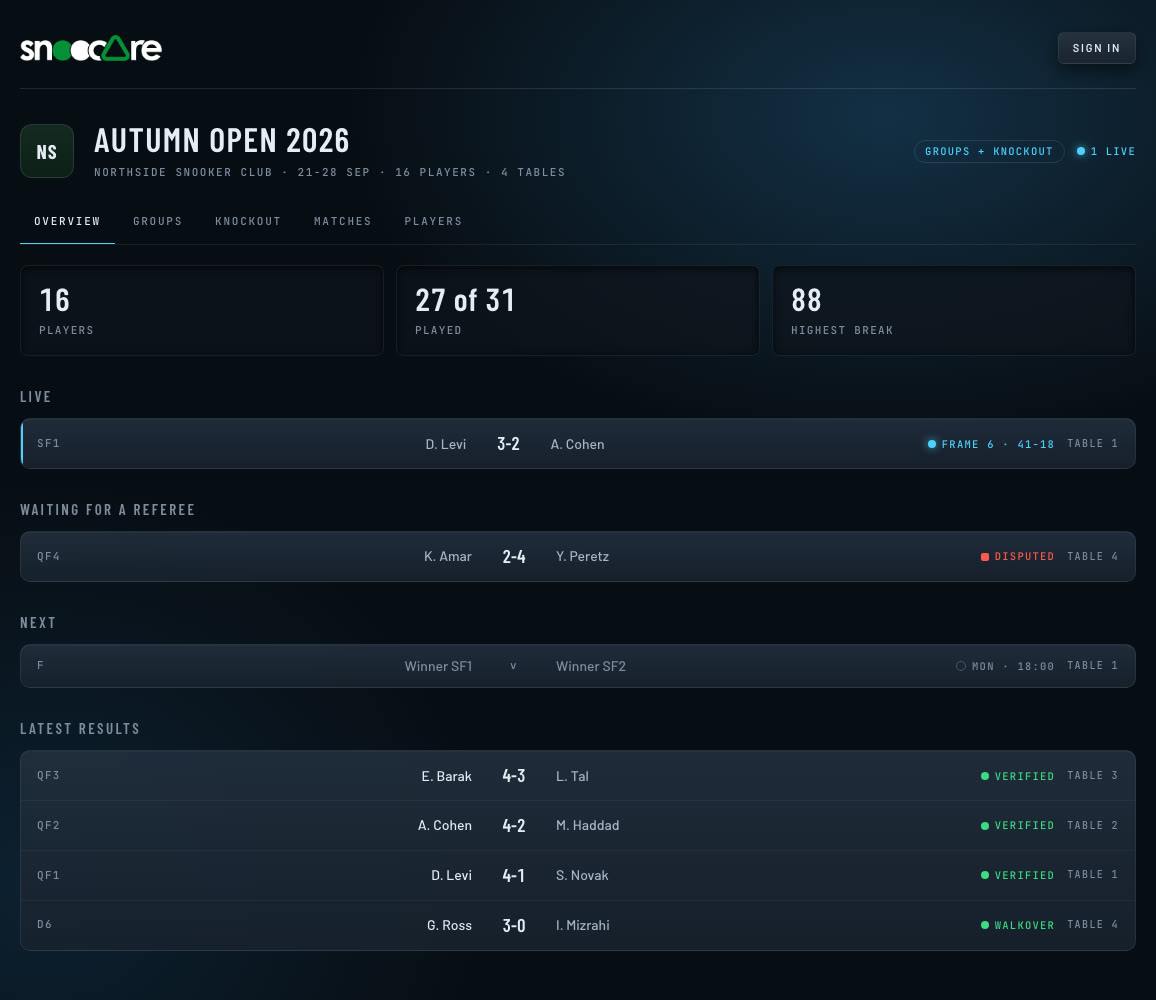Click the 4-3 score in QF3
The height and width of the screenshot is (1000, 1156).
514,776
